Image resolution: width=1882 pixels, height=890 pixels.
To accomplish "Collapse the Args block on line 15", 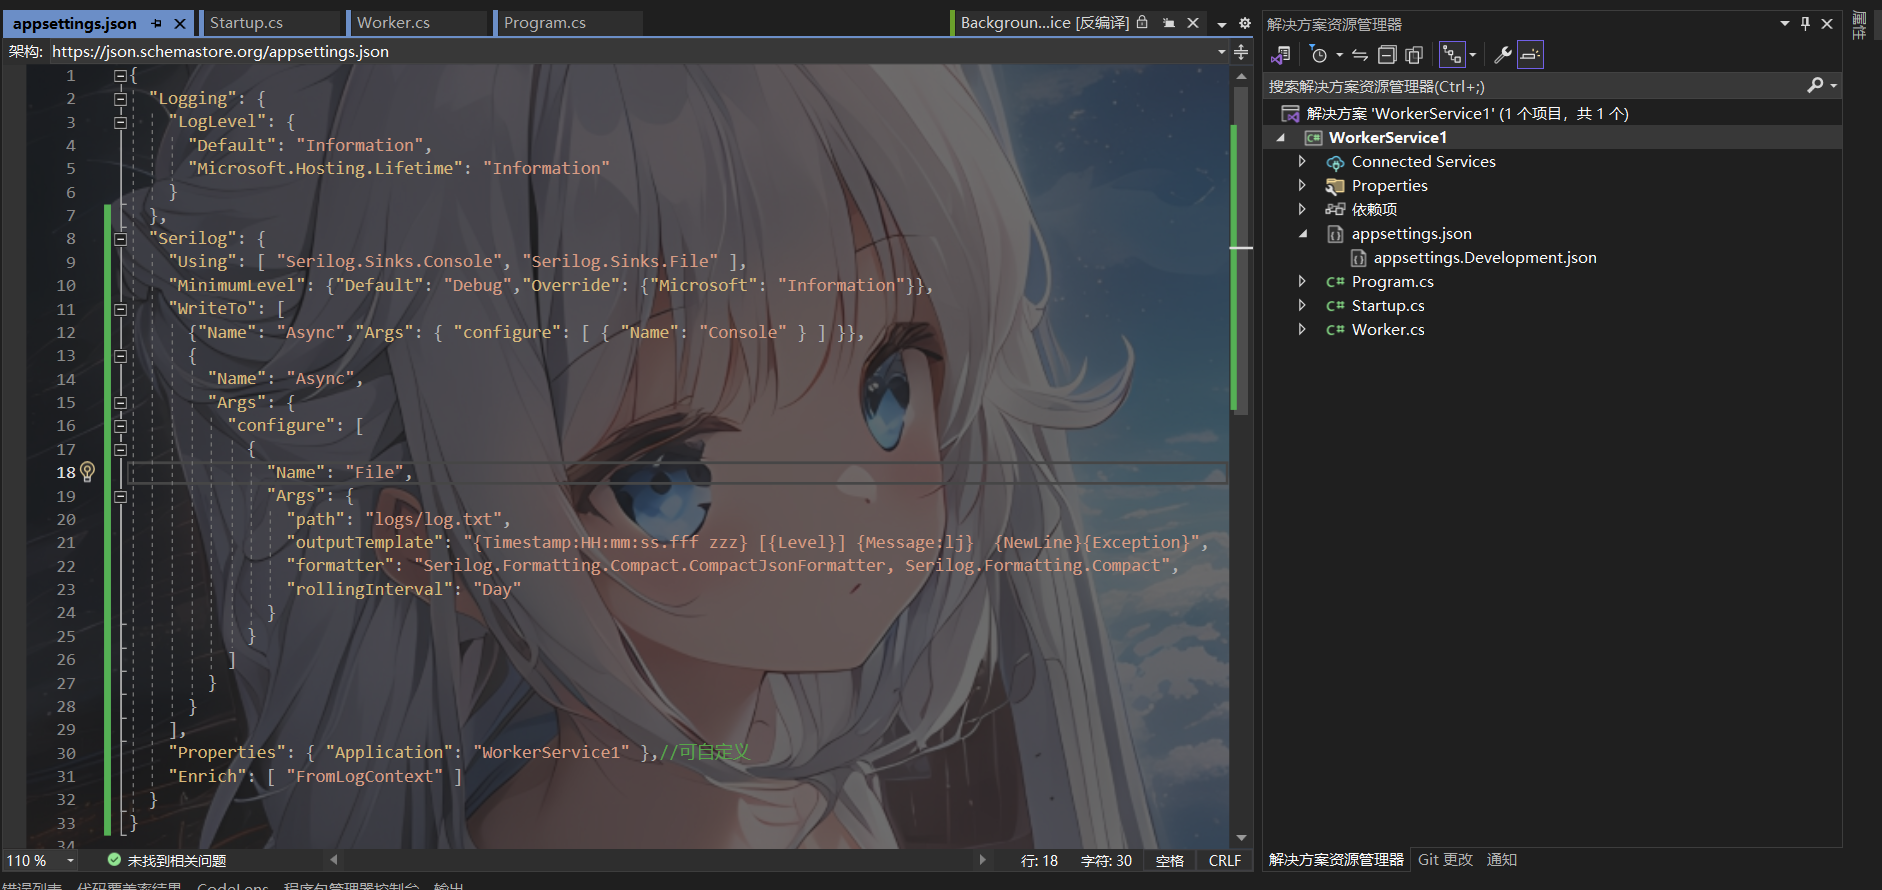I will pyautogui.click(x=120, y=403).
